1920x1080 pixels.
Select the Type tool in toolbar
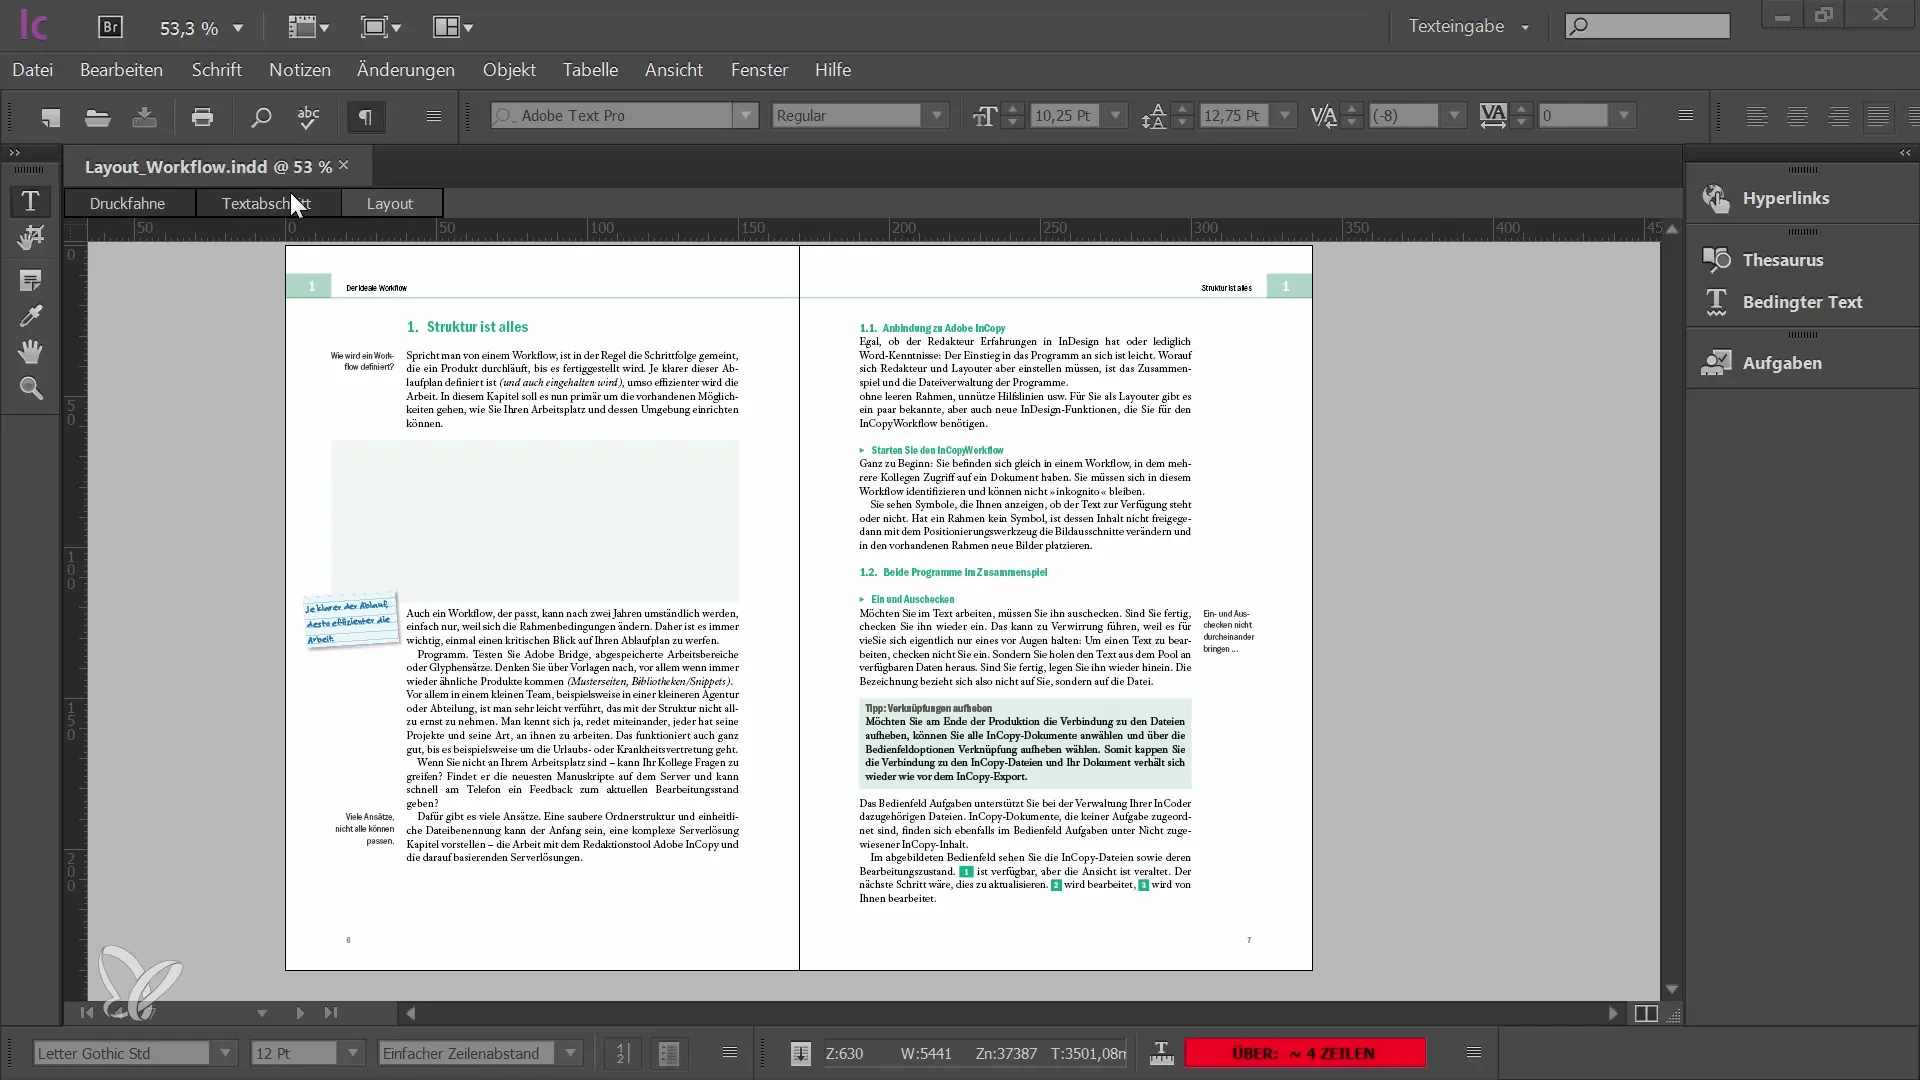(x=30, y=199)
